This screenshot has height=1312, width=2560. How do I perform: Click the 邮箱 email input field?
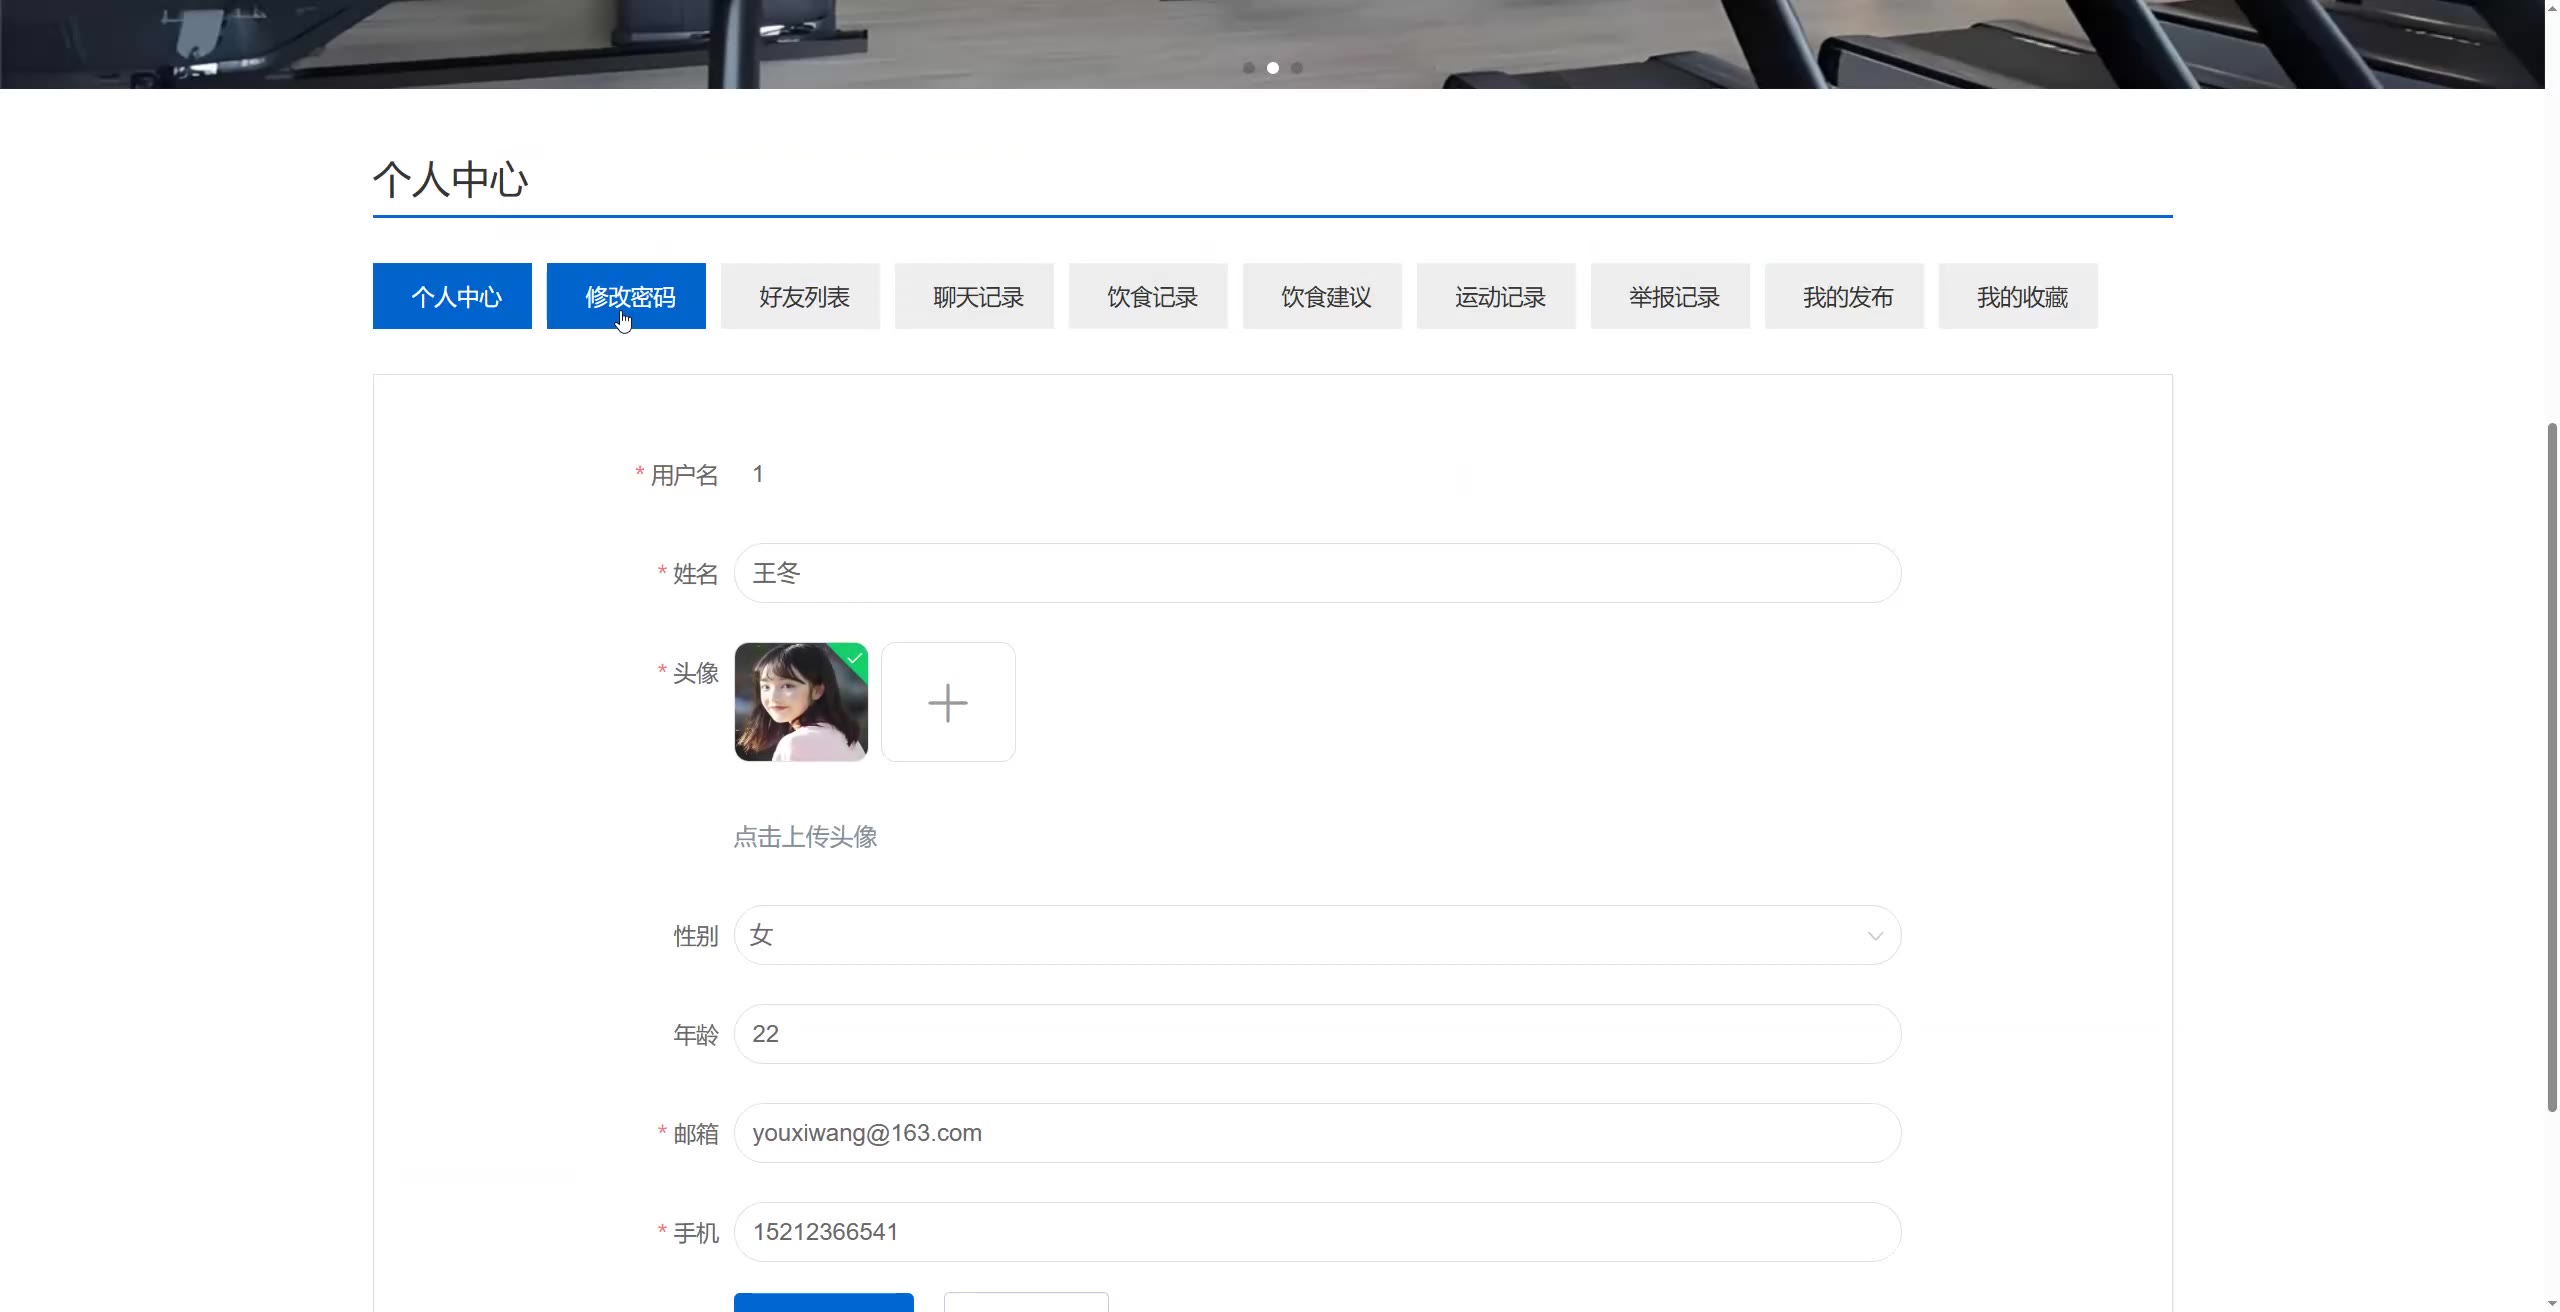(1317, 1133)
